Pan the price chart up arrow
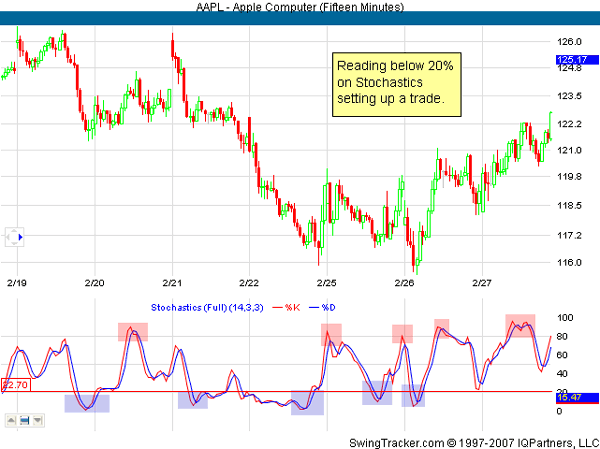Image resolution: width=600 pixels, height=449 pixels. coord(14,231)
